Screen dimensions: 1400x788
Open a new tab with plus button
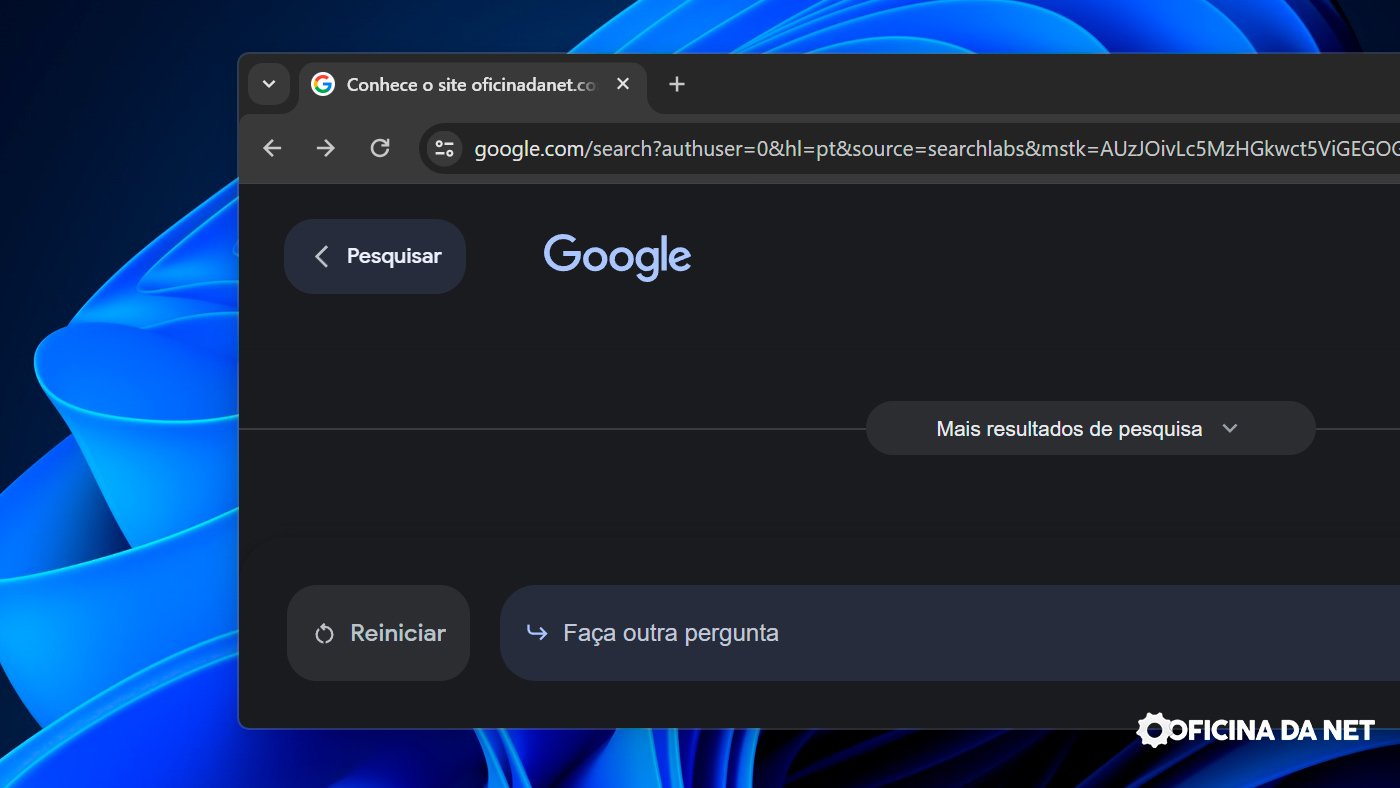677,85
